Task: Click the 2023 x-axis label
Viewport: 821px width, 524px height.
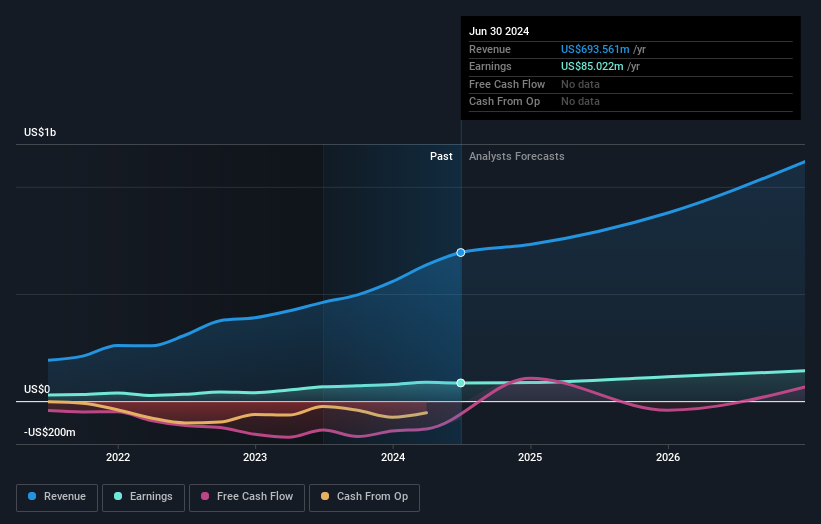Action: (x=255, y=457)
